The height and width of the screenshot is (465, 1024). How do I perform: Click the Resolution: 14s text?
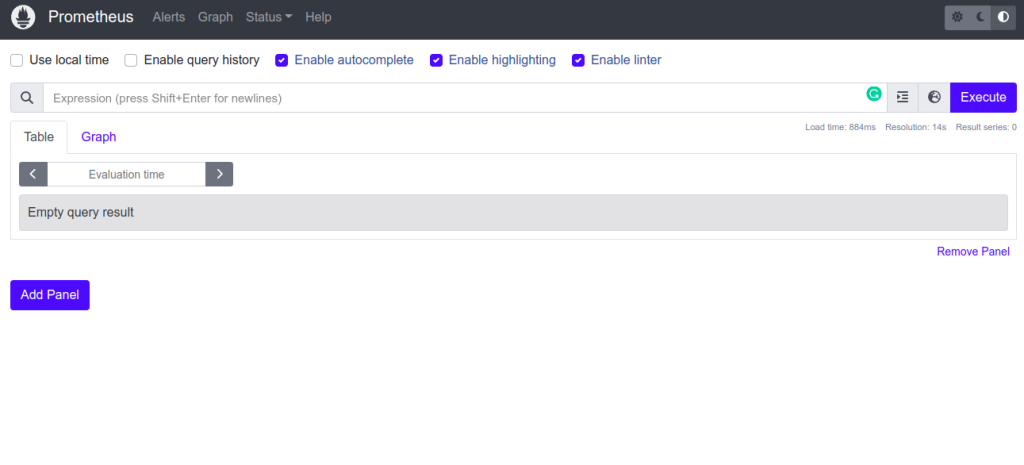click(x=916, y=127)
